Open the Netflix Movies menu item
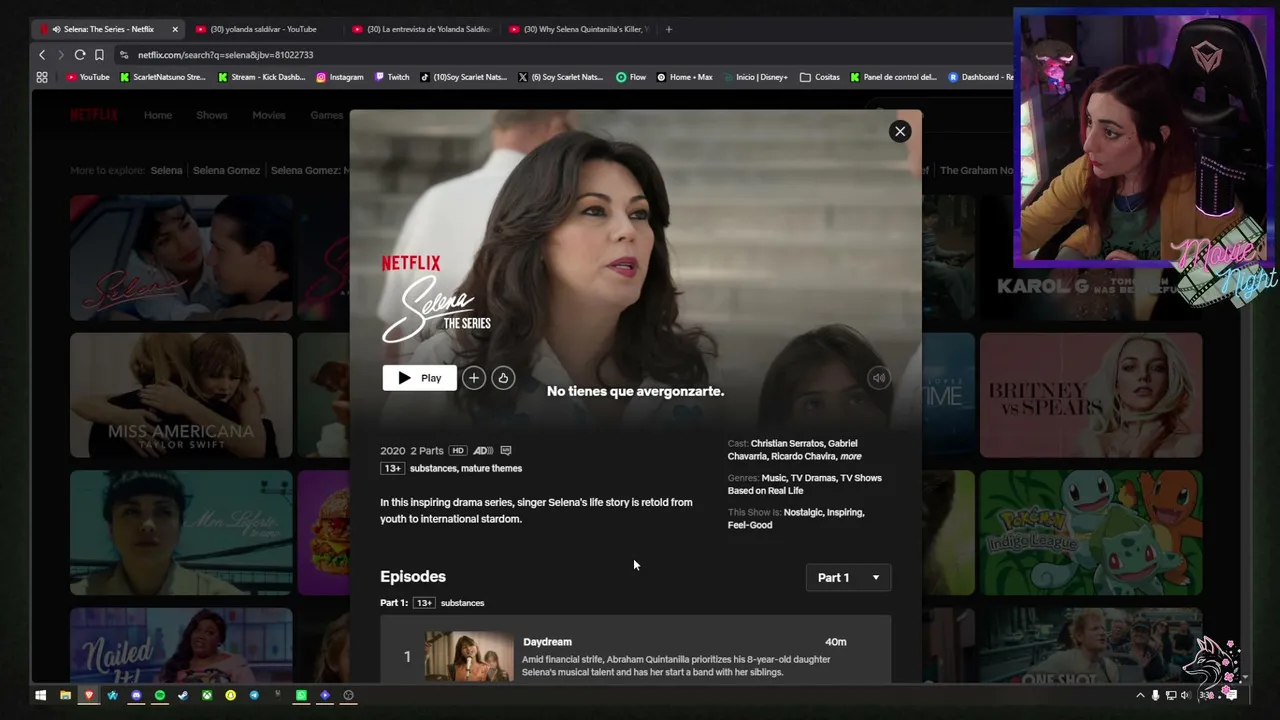 [269, 115]
